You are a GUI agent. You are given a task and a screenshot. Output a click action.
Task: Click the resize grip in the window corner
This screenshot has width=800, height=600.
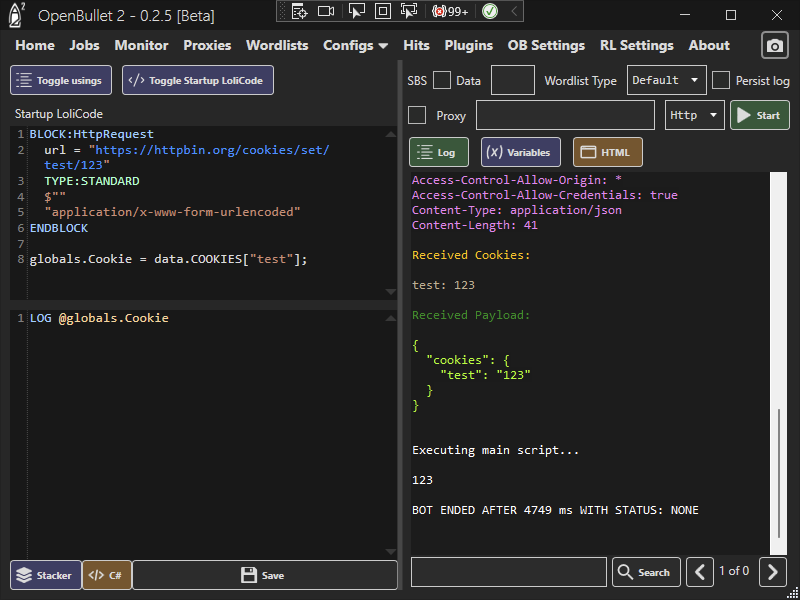(x=792, y=593)
